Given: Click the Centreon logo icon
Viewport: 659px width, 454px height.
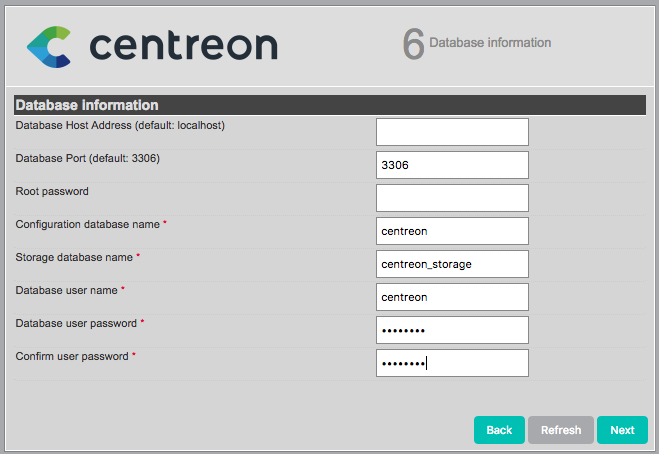Looking at the screenshot, I should coord(49,45).
